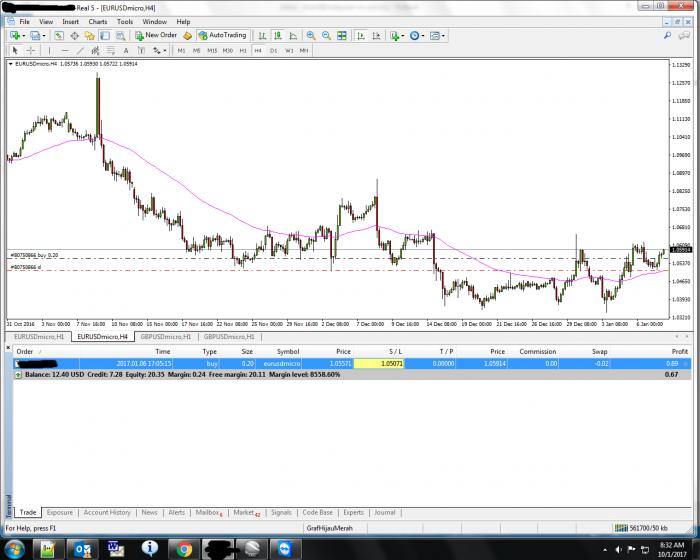Click the New Order button

[x=156, y=35]
